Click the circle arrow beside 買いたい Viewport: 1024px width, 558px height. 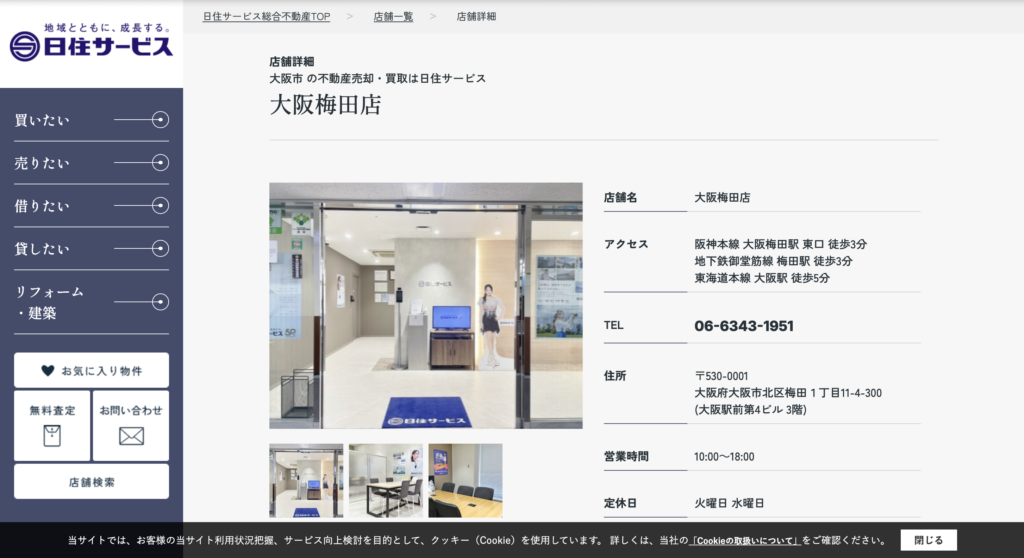click(160, 120)
